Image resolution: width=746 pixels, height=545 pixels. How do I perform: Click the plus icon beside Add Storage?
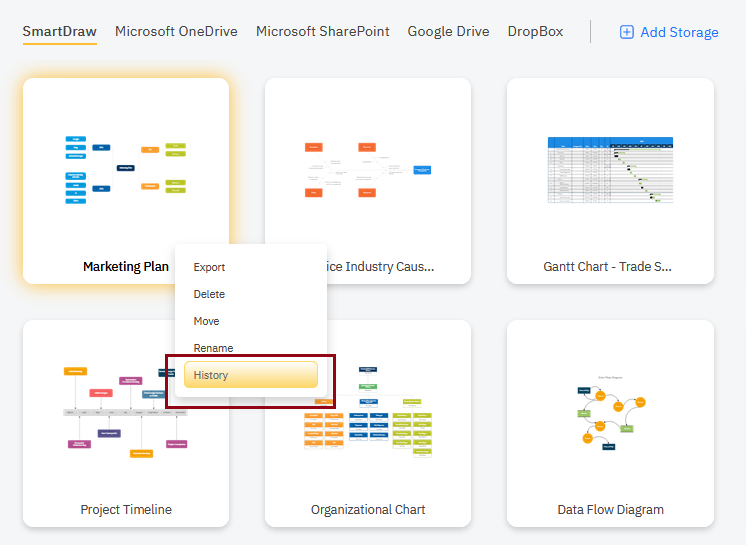click(627, 32)
